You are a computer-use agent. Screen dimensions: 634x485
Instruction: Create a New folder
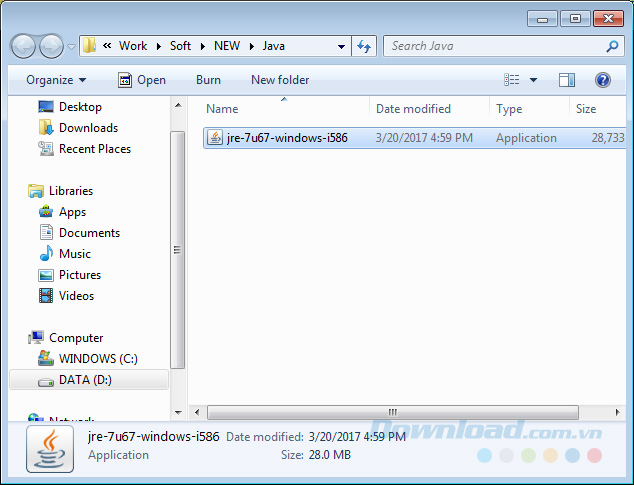[x=280, y=80]
